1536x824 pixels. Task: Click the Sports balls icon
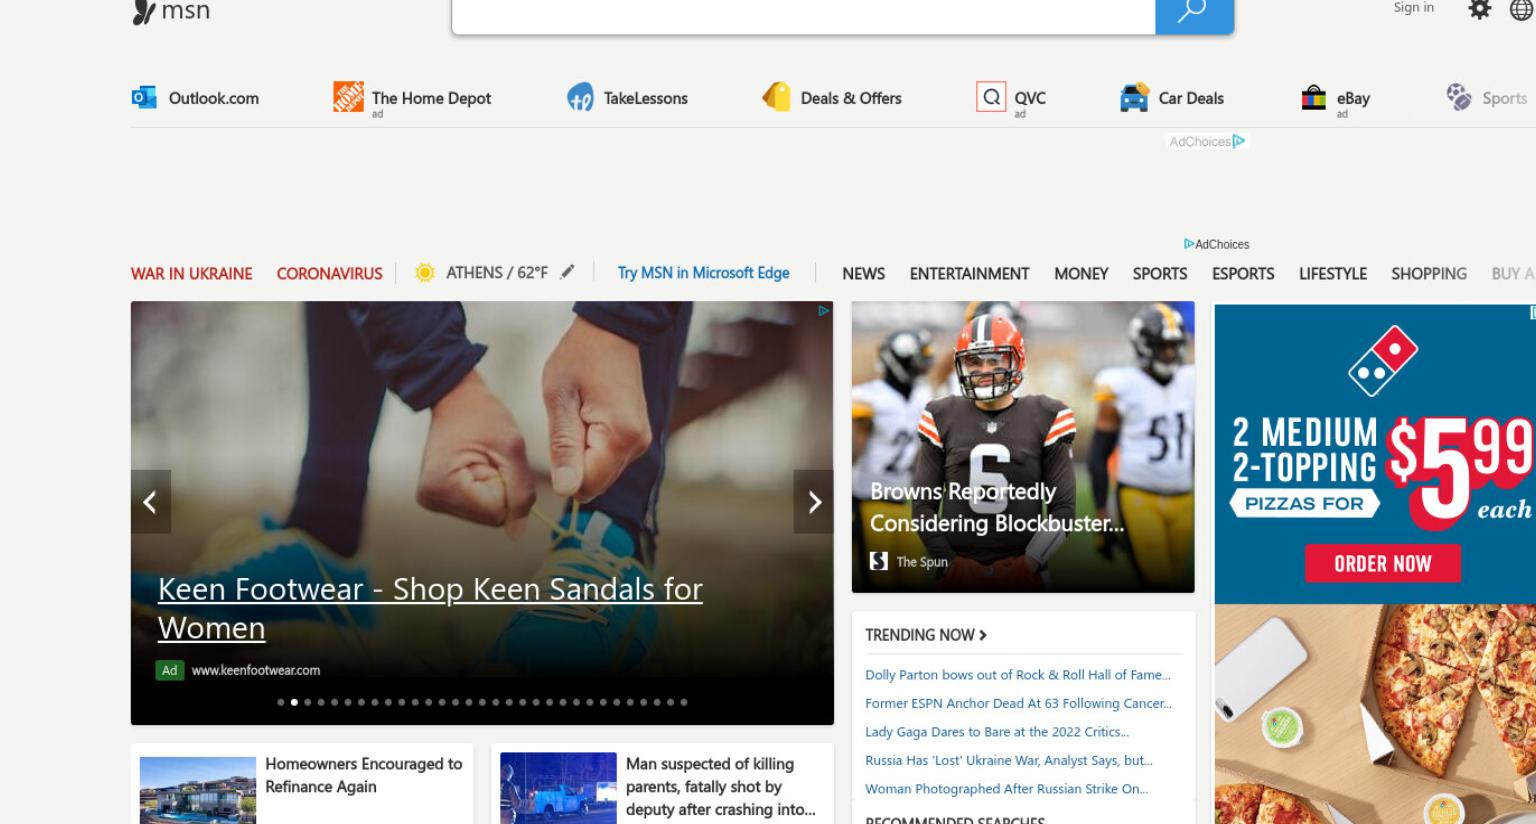[x=1459, y=97]
